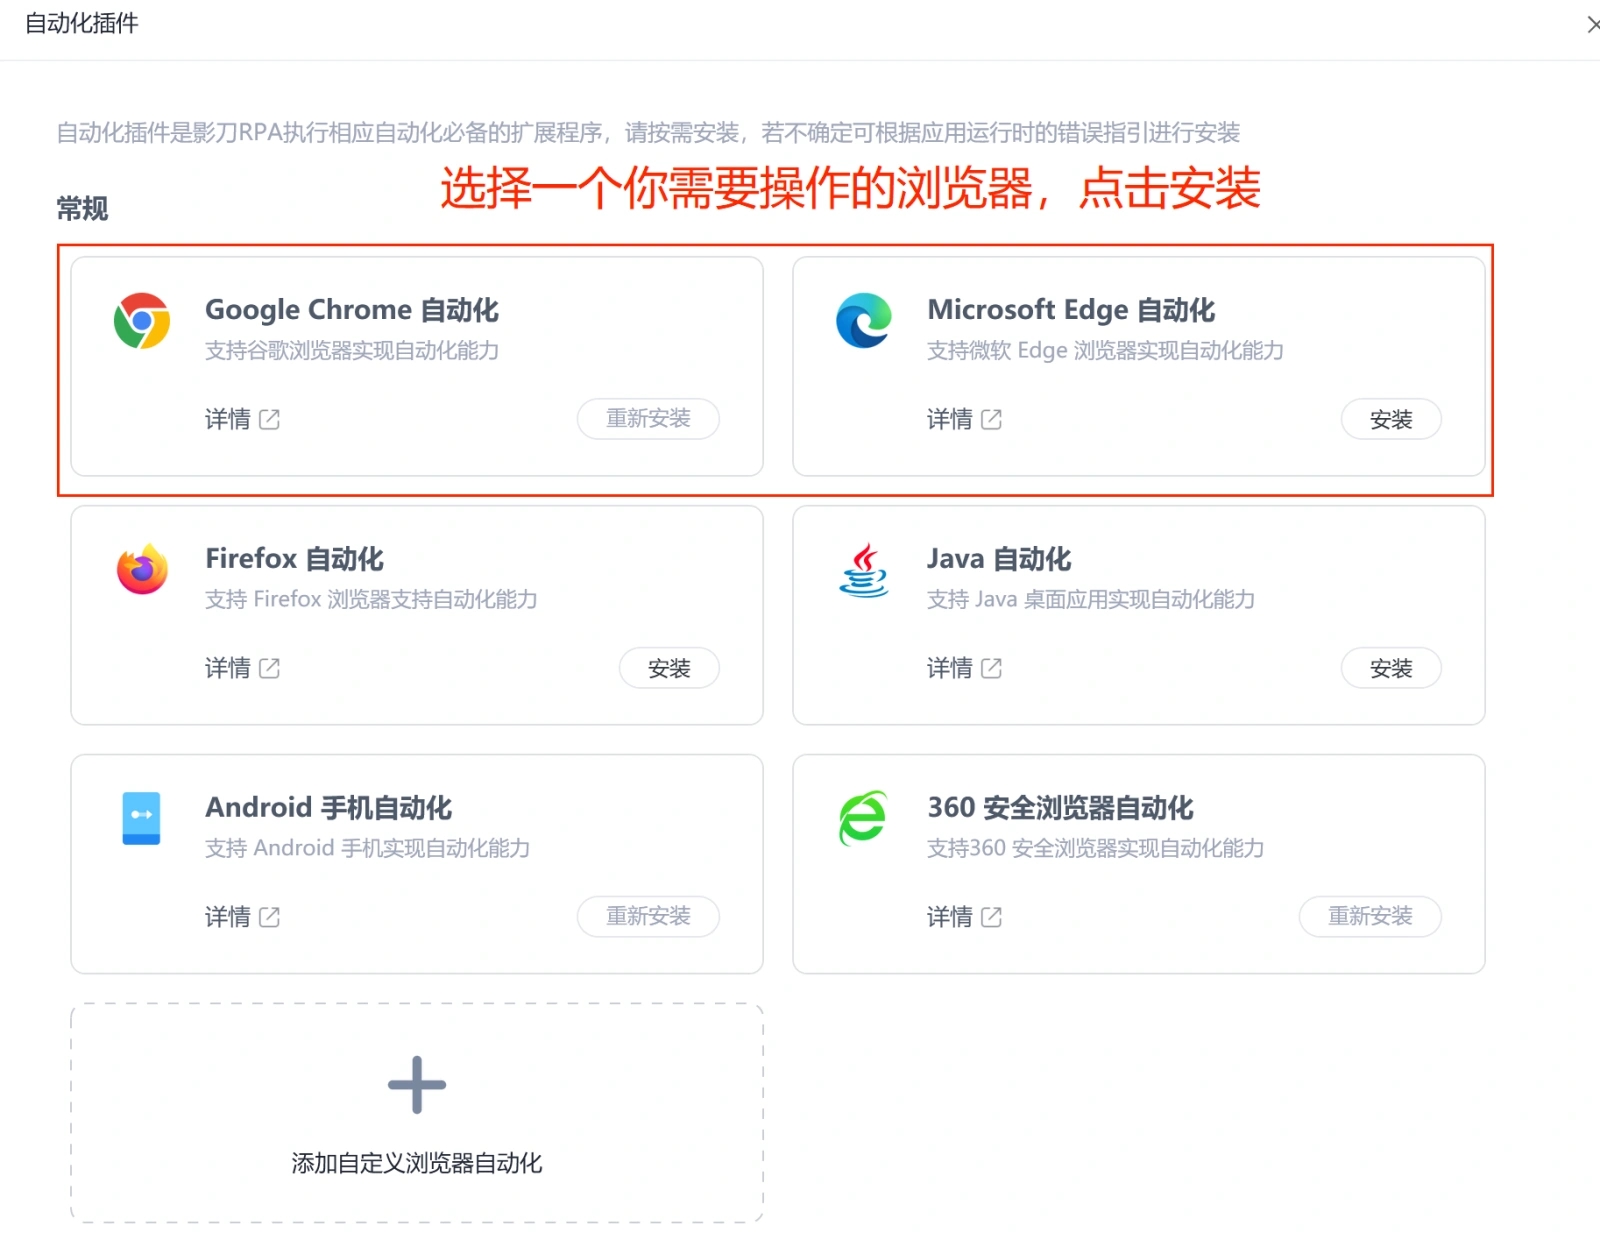The height and width of the screenshot is (1240, 1600).
Task: Click the Google Chrome 自动化 title
Action: [352, 310]
